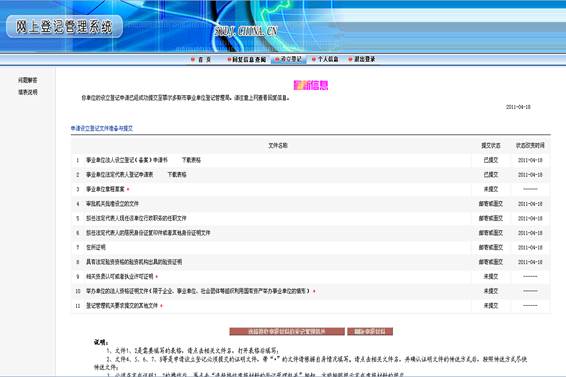Click 下载表格 for file row 1
This screenshot has width=566, height=377.
point(191,160)
